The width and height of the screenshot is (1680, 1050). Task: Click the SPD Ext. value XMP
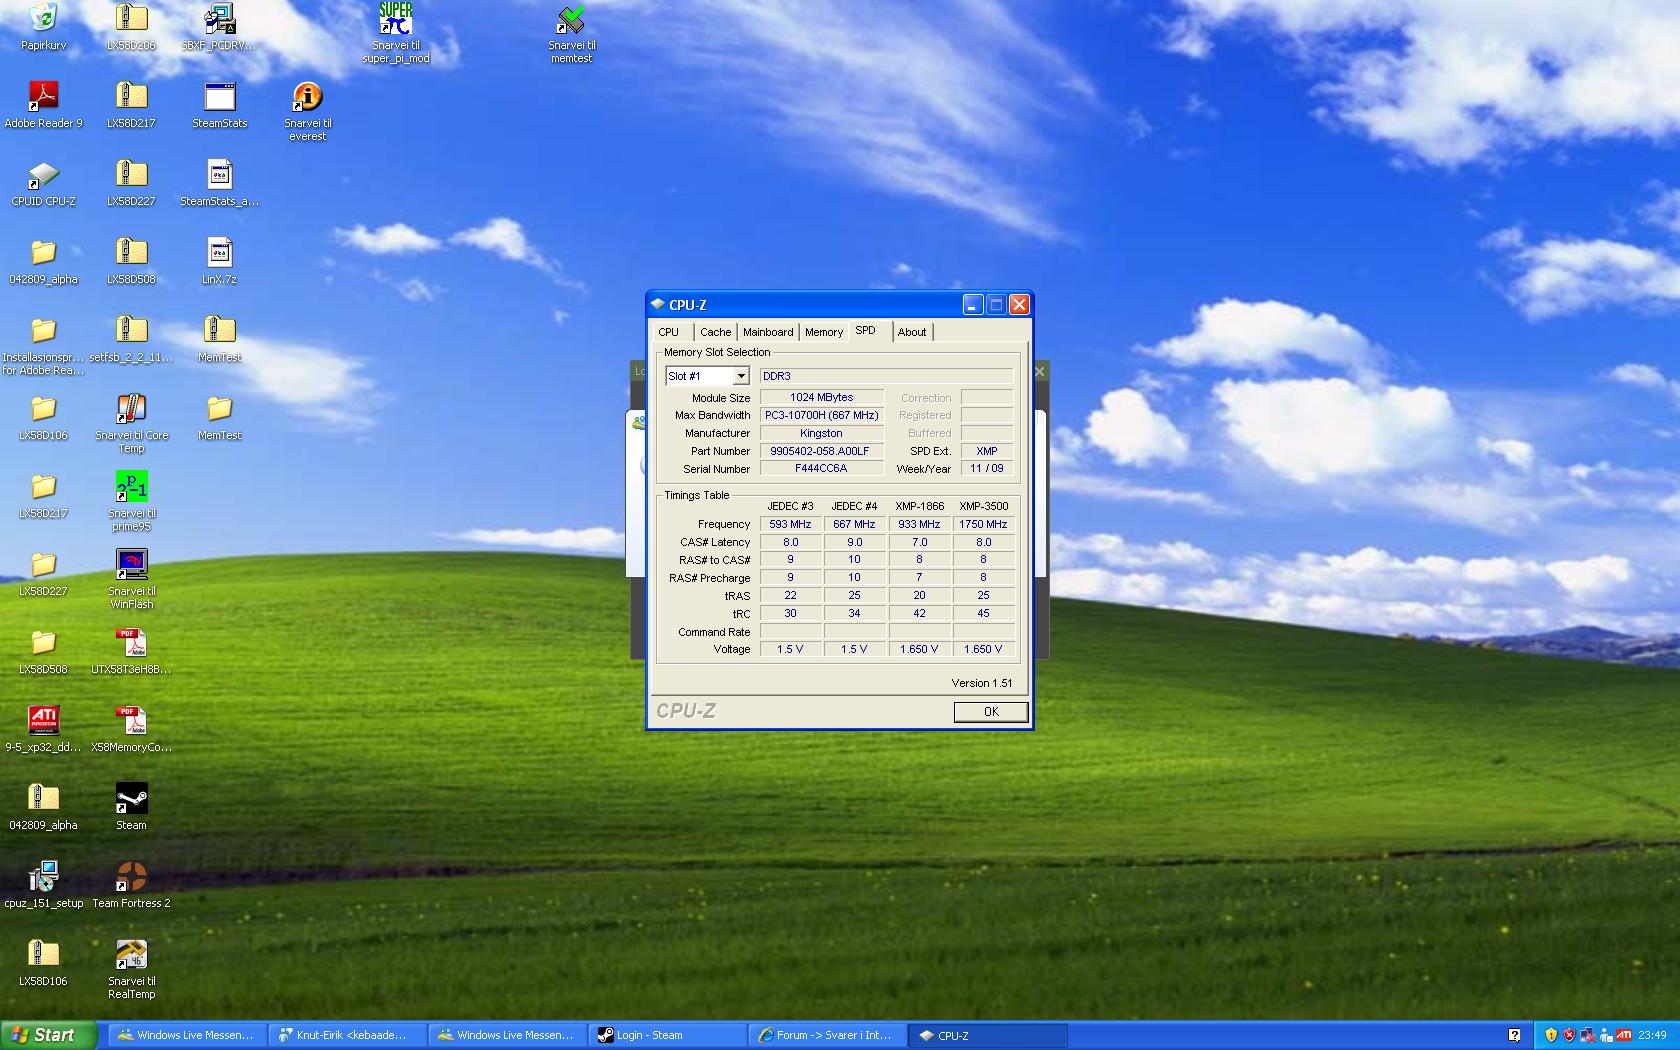[987, 451]
